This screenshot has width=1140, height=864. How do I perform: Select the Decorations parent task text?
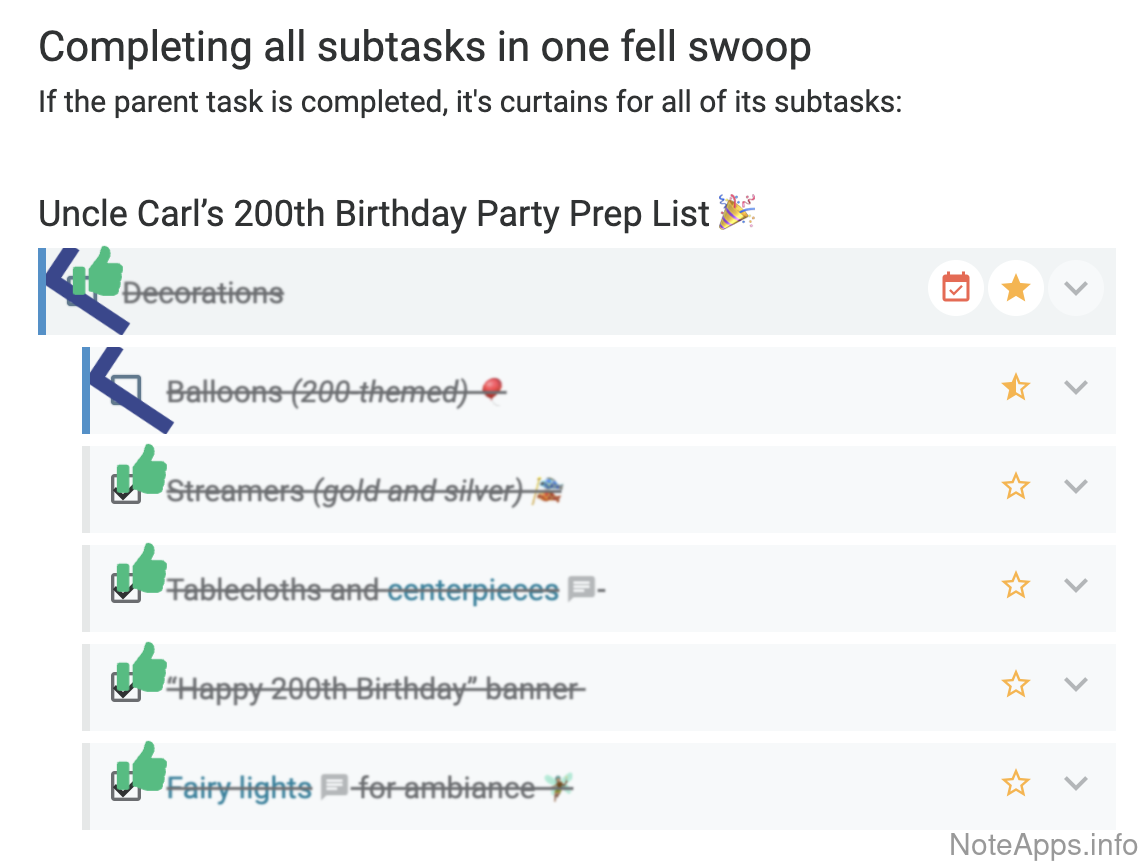[203, 293]
